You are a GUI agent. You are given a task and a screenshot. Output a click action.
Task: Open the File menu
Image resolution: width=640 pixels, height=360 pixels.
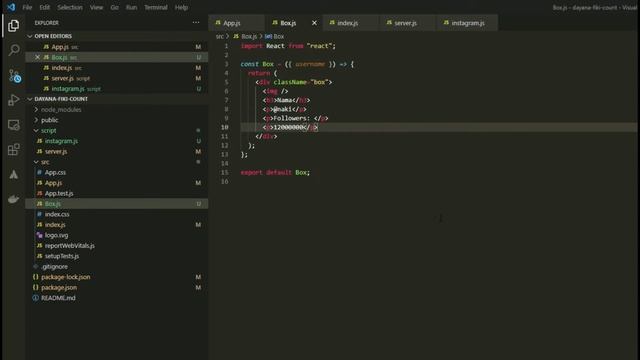click(x=27, y=7)
